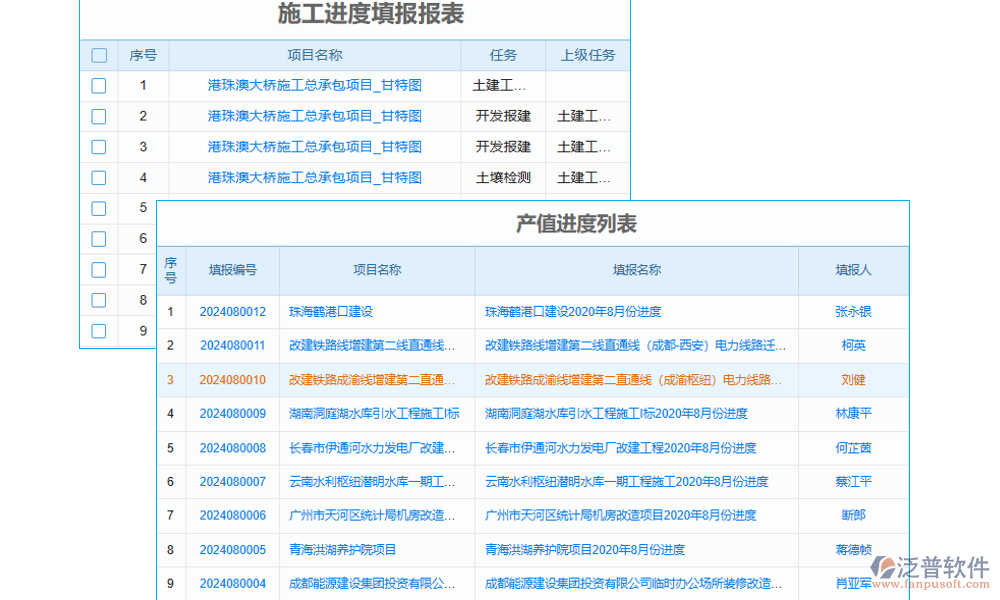Open report number 2024080011

pyautogui.click(x=233, y=346)
